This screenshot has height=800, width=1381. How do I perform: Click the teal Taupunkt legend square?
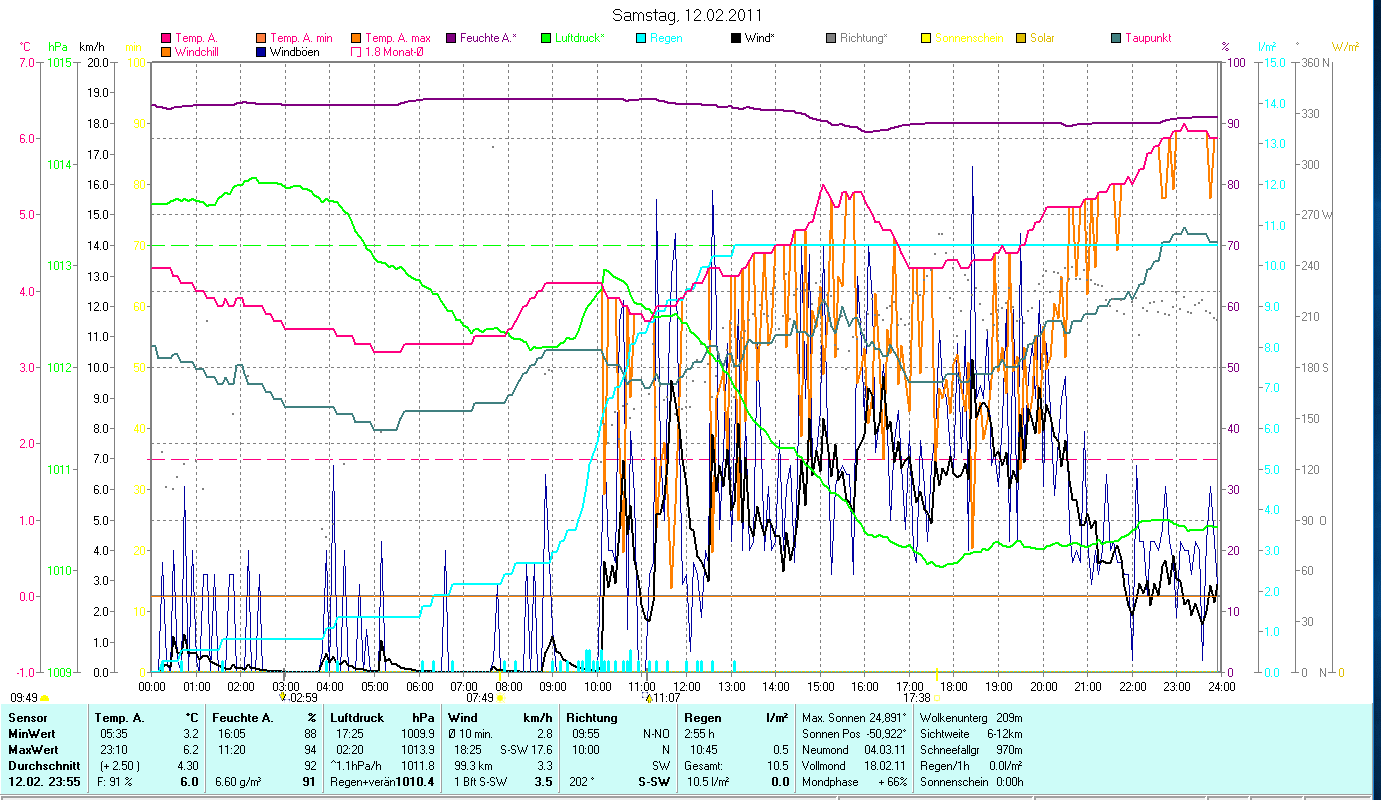(1116, 38)
